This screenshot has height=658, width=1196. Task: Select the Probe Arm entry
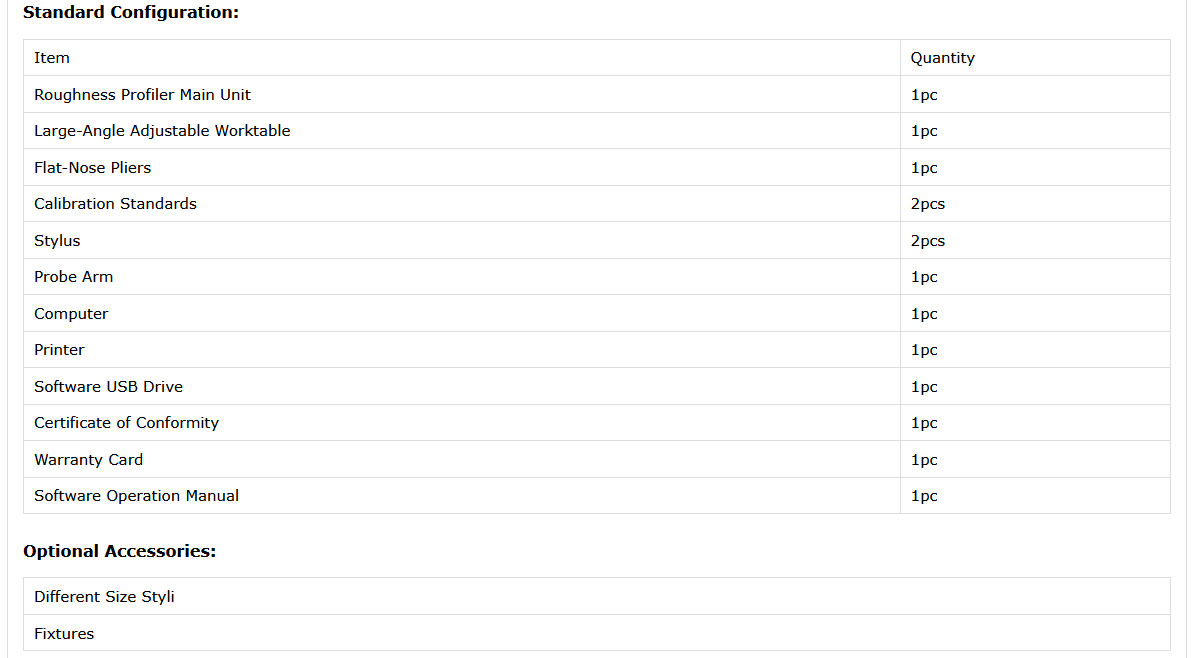(x=74, y=277)
